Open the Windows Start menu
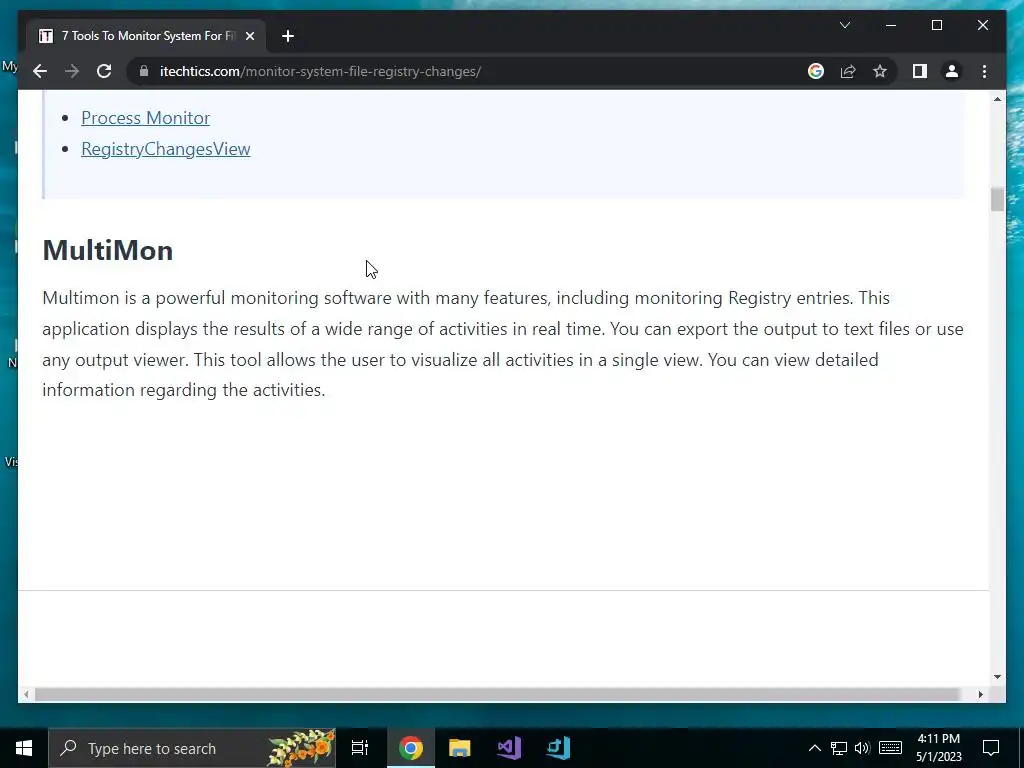The height and width of the screenshot is (768, 1024). 24,748
